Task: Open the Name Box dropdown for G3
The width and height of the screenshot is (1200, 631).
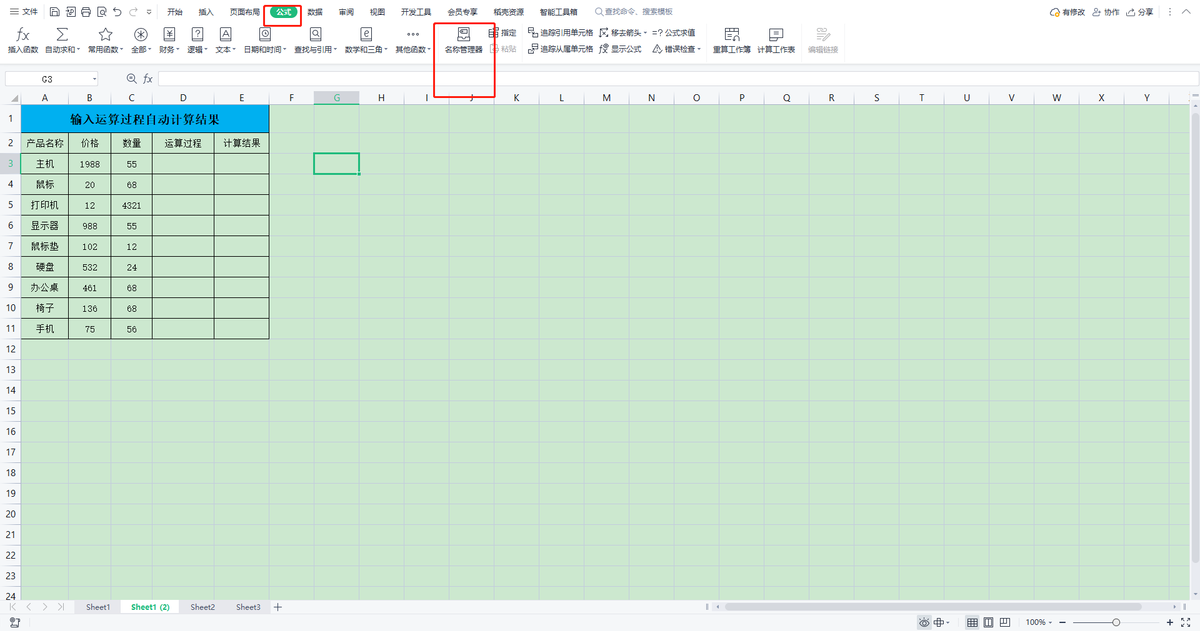Action: click(x=95, y=78)
